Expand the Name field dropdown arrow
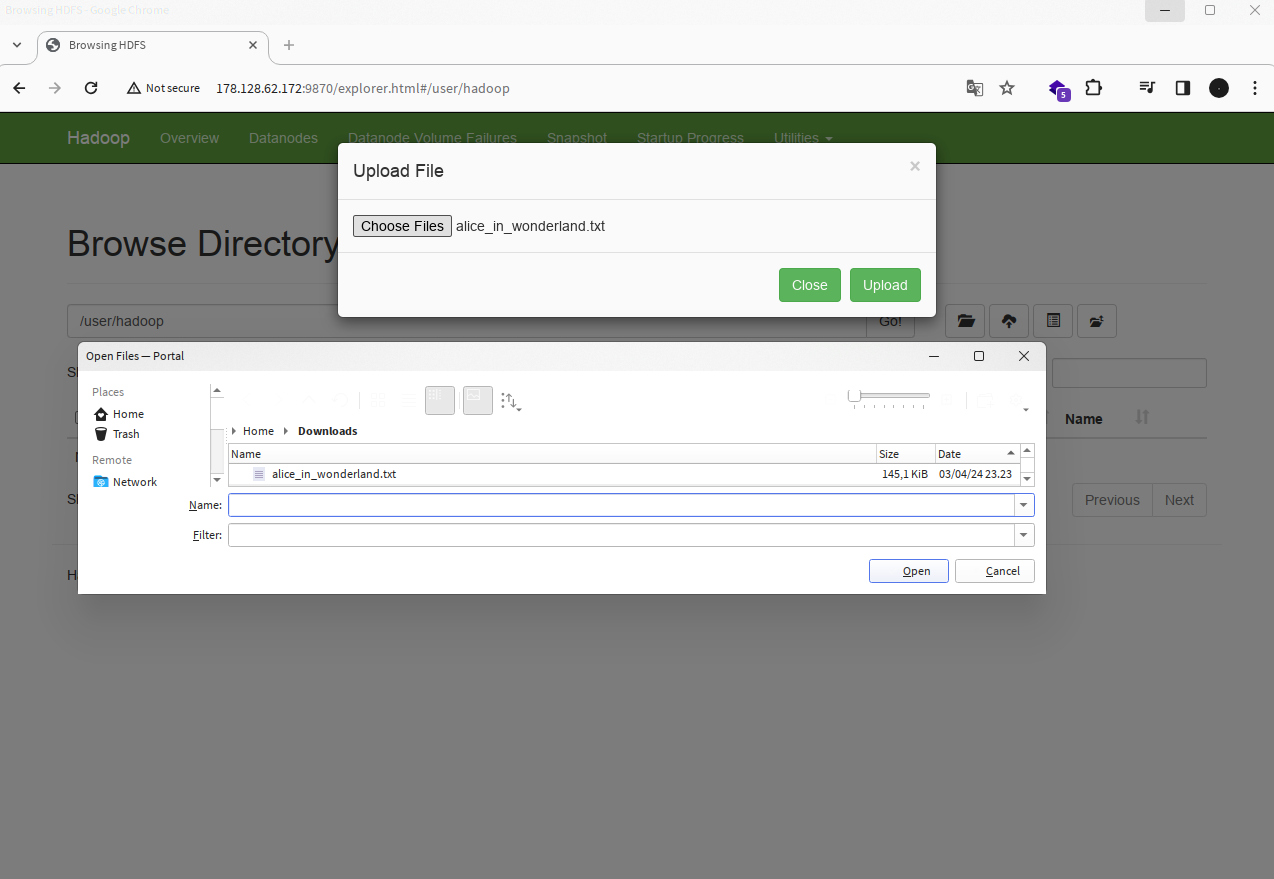Image resolution: width=1274 pixels, height=879 pixels. pyautogui.click(x=1023, y=506)
